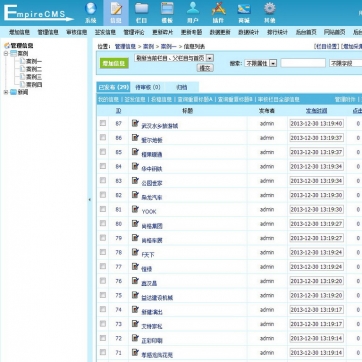
Task: Click the edit icon in YOOK row
Action: coord(135,209)
